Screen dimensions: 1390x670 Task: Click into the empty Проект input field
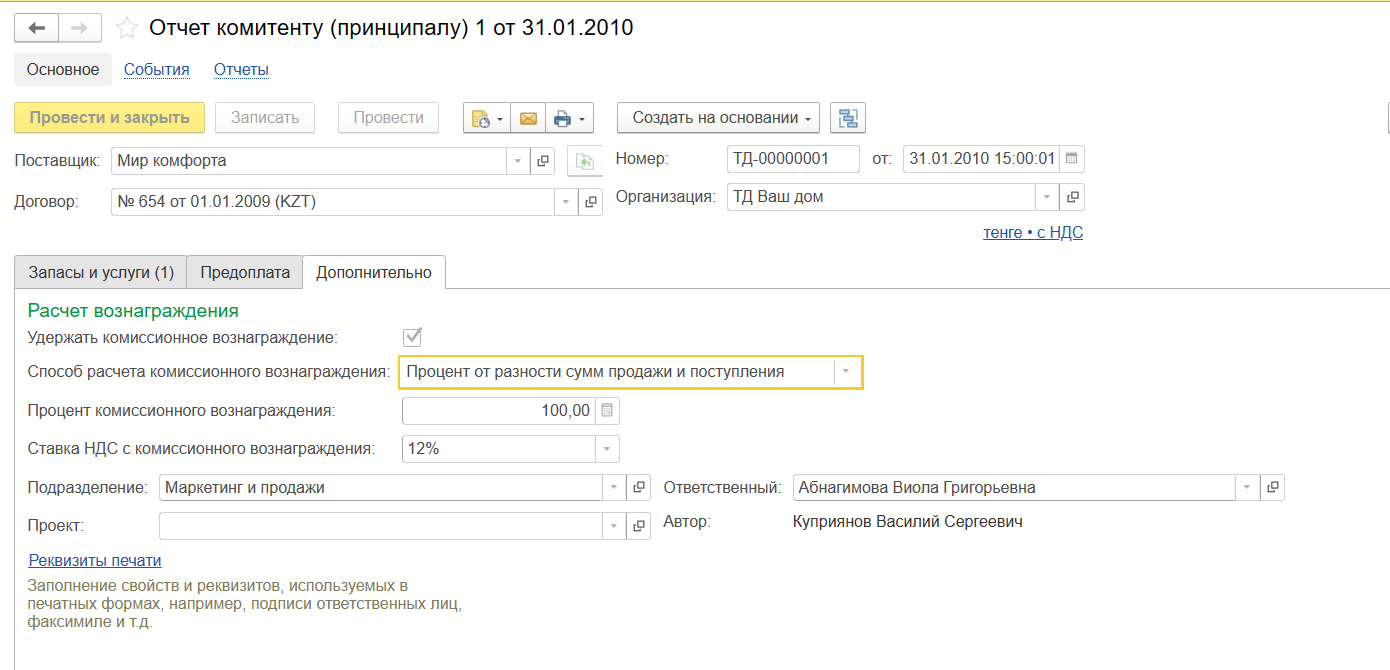[x=380, y=526]
